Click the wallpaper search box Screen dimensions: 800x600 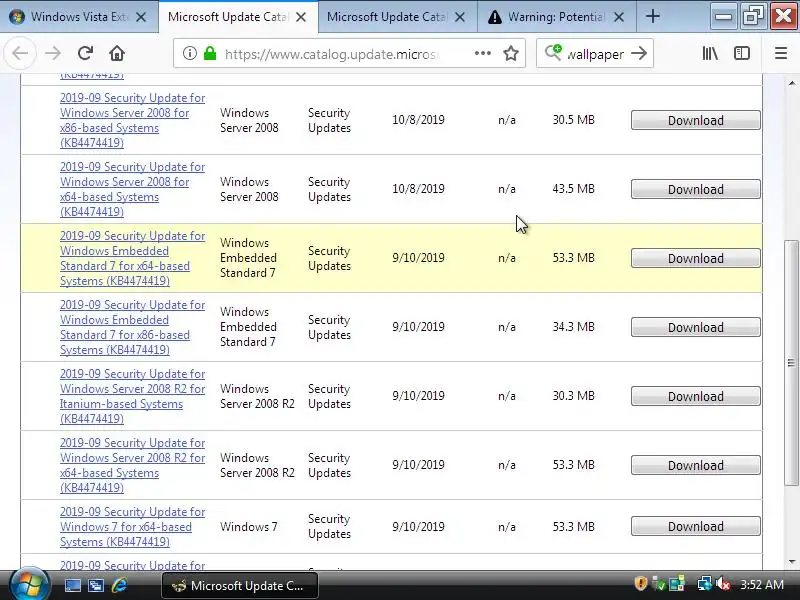596,54
